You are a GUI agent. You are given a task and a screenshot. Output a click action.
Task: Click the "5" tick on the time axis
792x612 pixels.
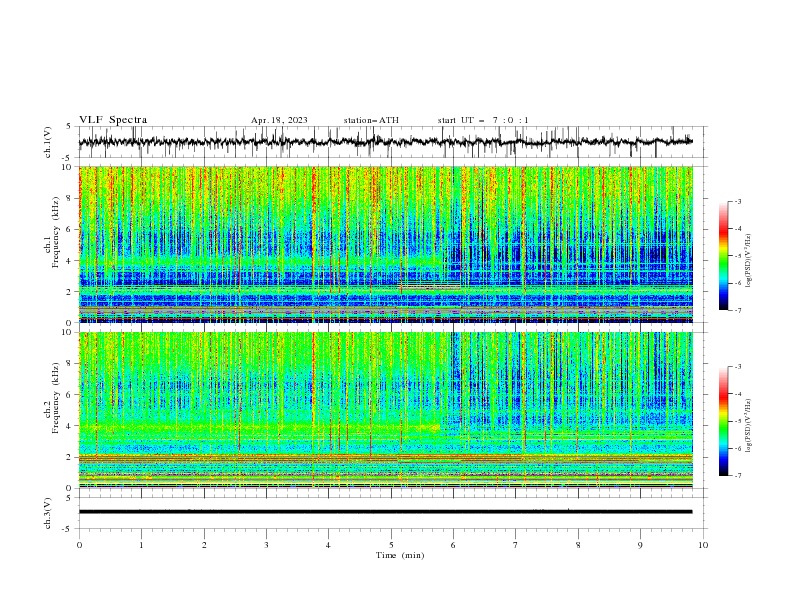pos(391,545)
